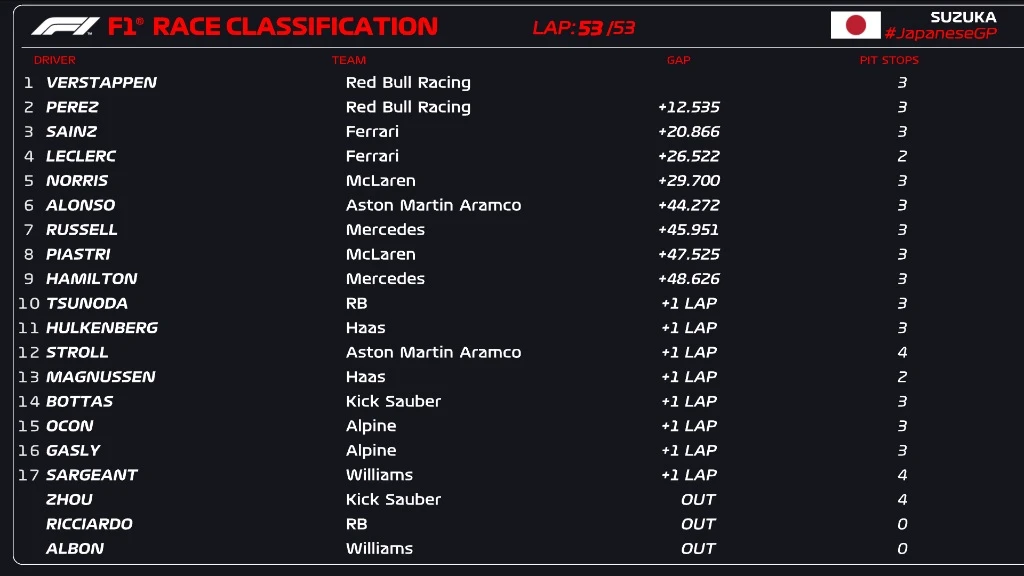Click the TEAM column header

click(x=349, y=60)
